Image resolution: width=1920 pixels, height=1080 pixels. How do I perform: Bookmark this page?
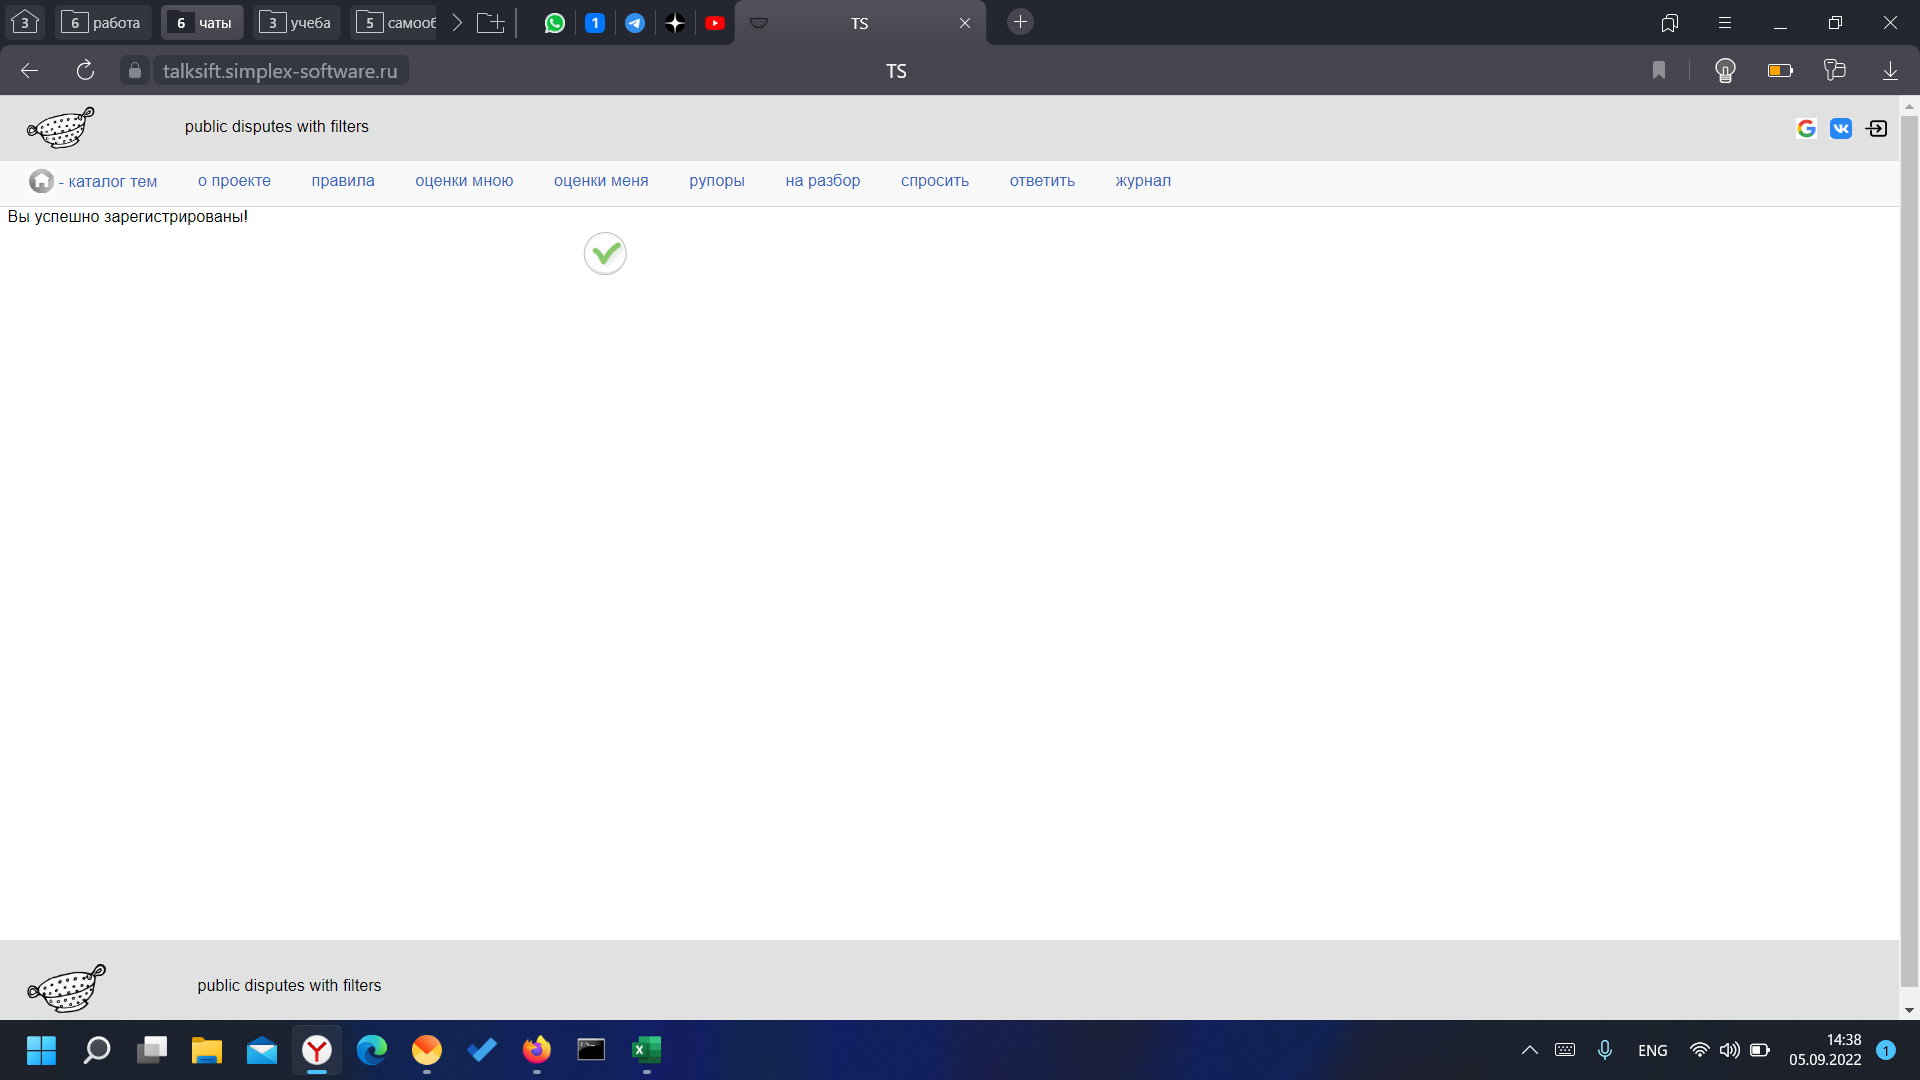point(1659,70)
